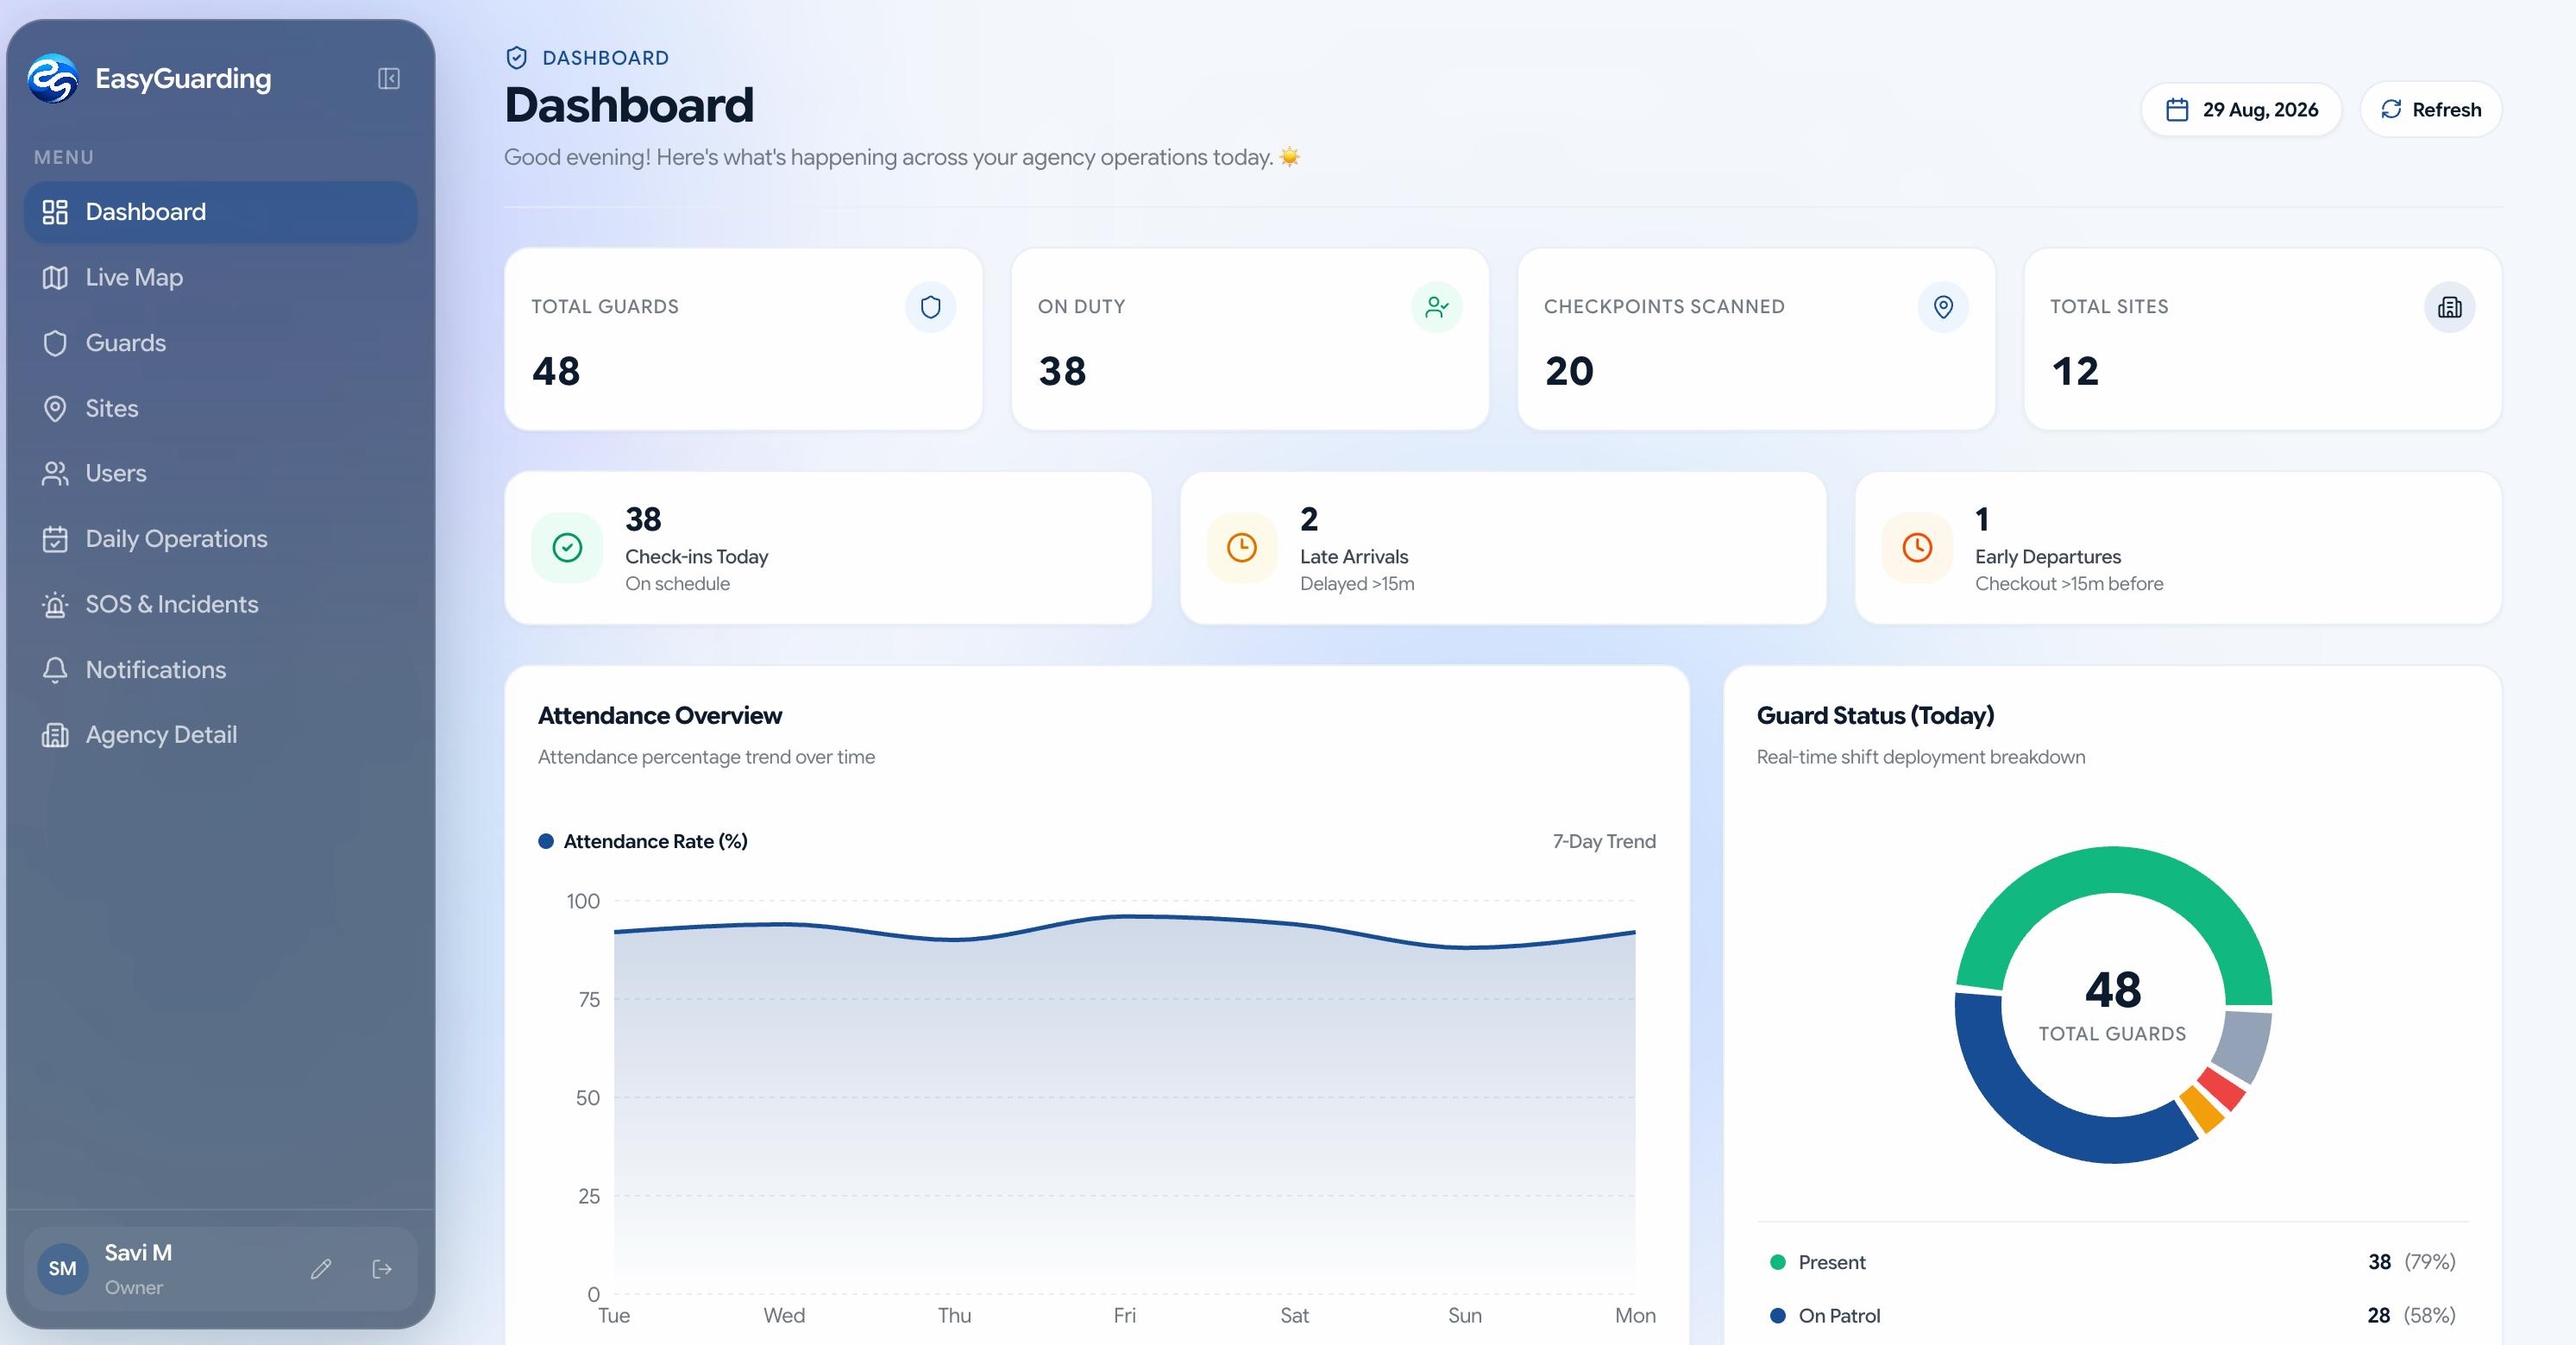Open Daily Operations
The image size is (2576, 1345).
click(220, 539)
